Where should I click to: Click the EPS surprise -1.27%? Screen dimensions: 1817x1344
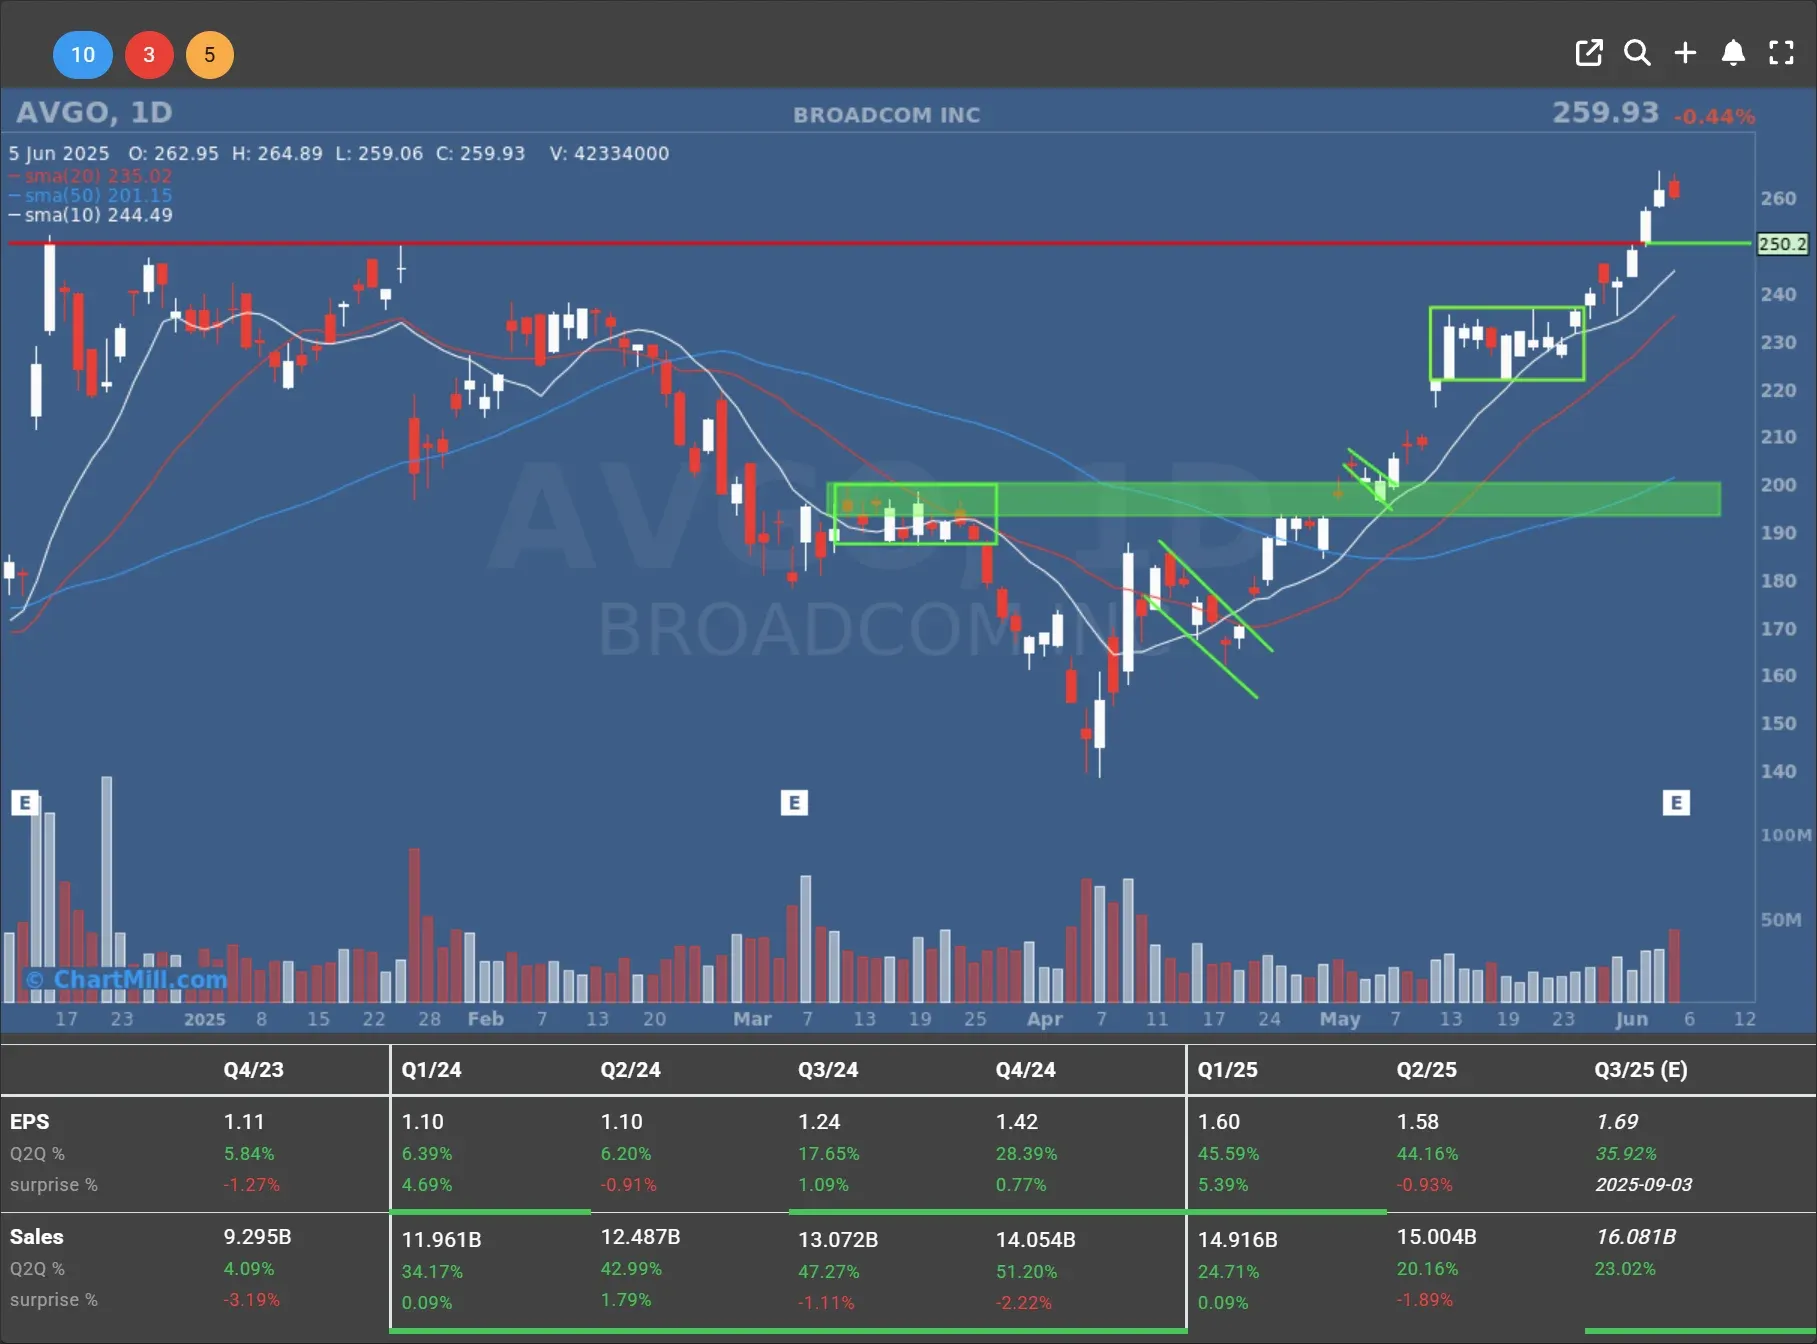point(252,1185)
